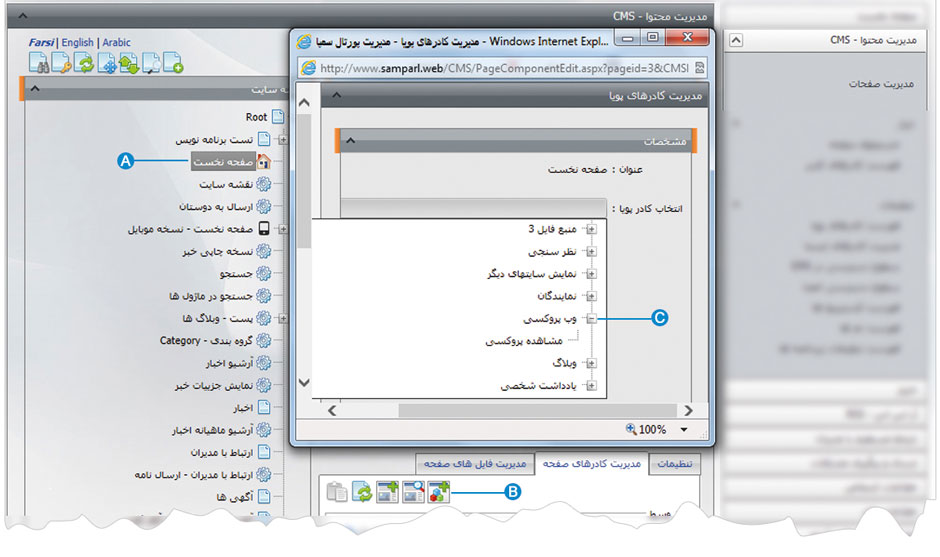The height and width of the screenshot is (557, 940).
Task: Switch the language to English
Action: tap(77, 43)
